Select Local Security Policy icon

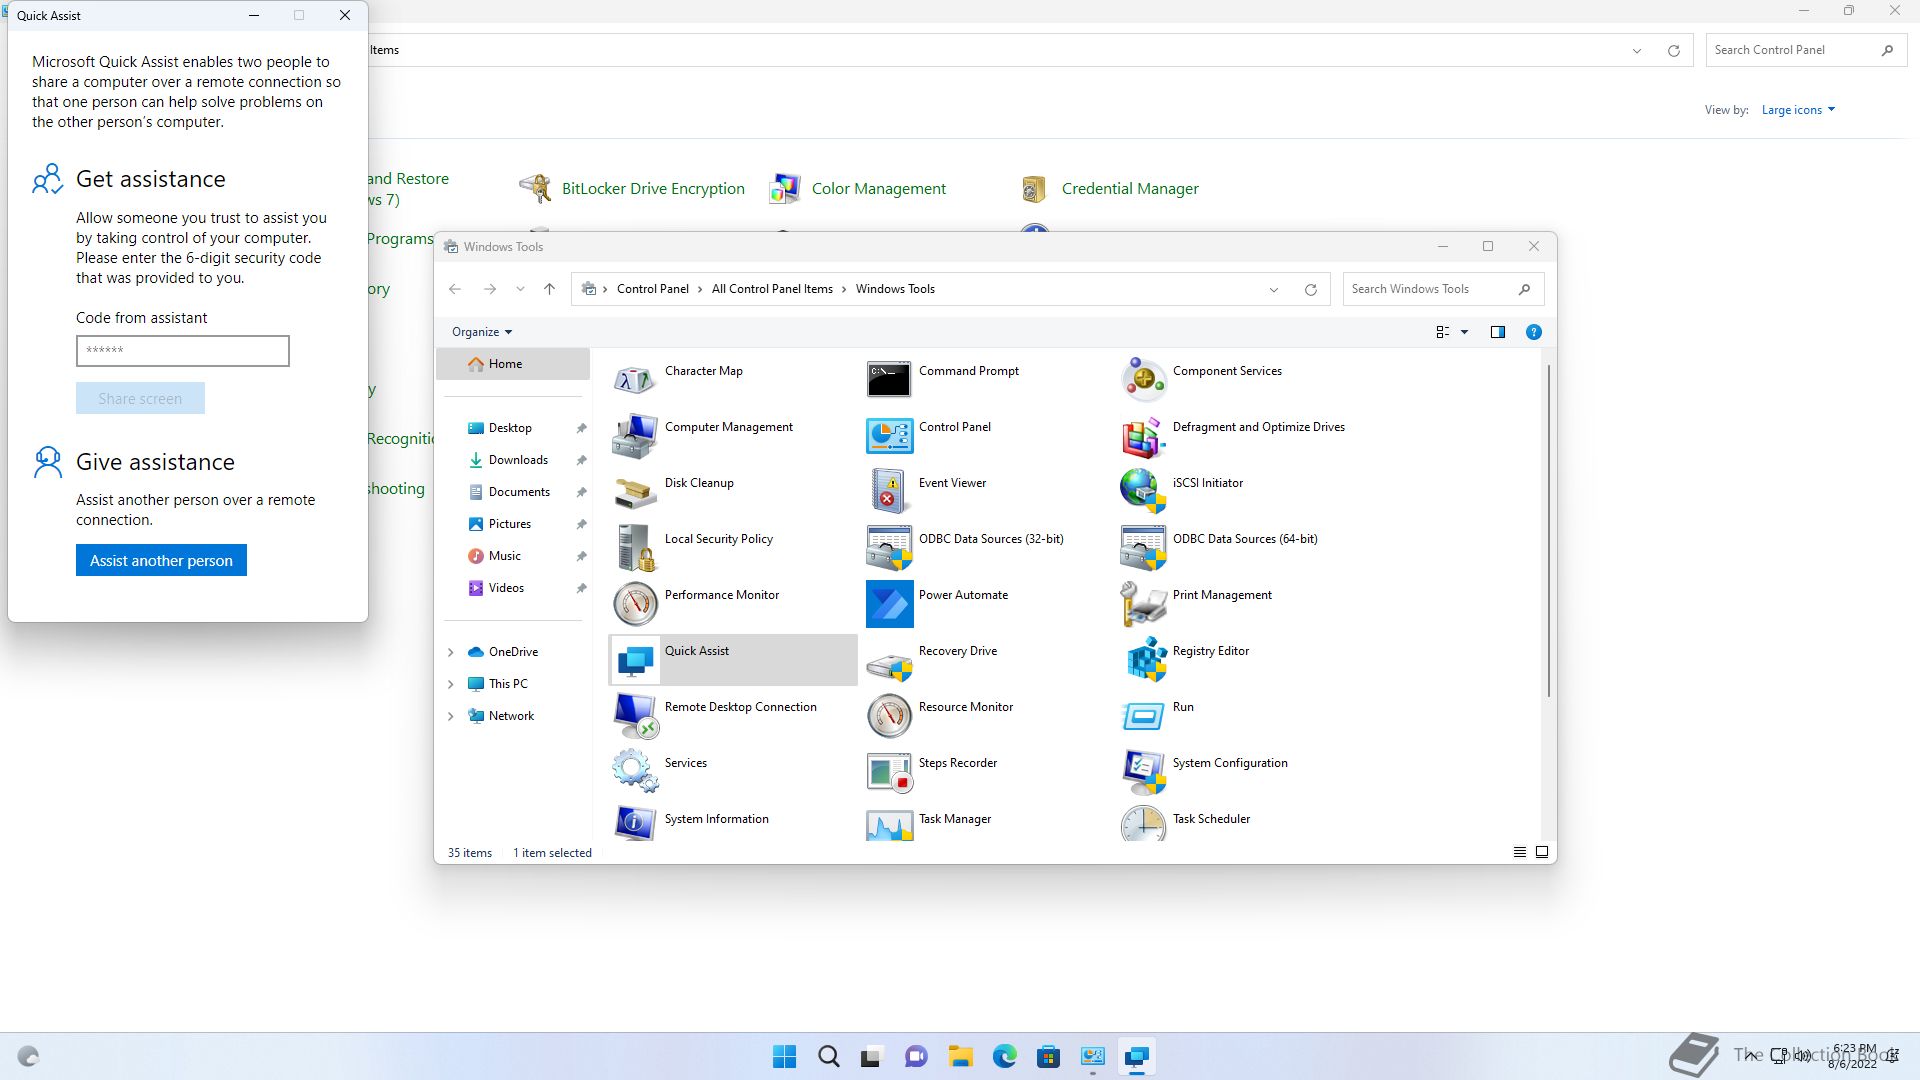[635, 547]
